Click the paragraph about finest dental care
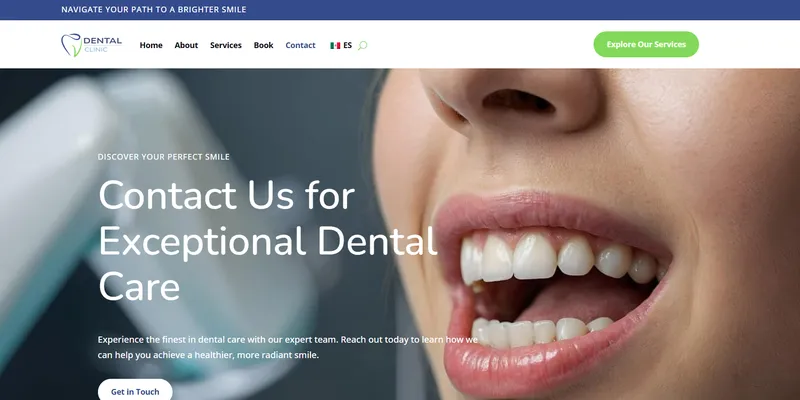 [288, 347]
